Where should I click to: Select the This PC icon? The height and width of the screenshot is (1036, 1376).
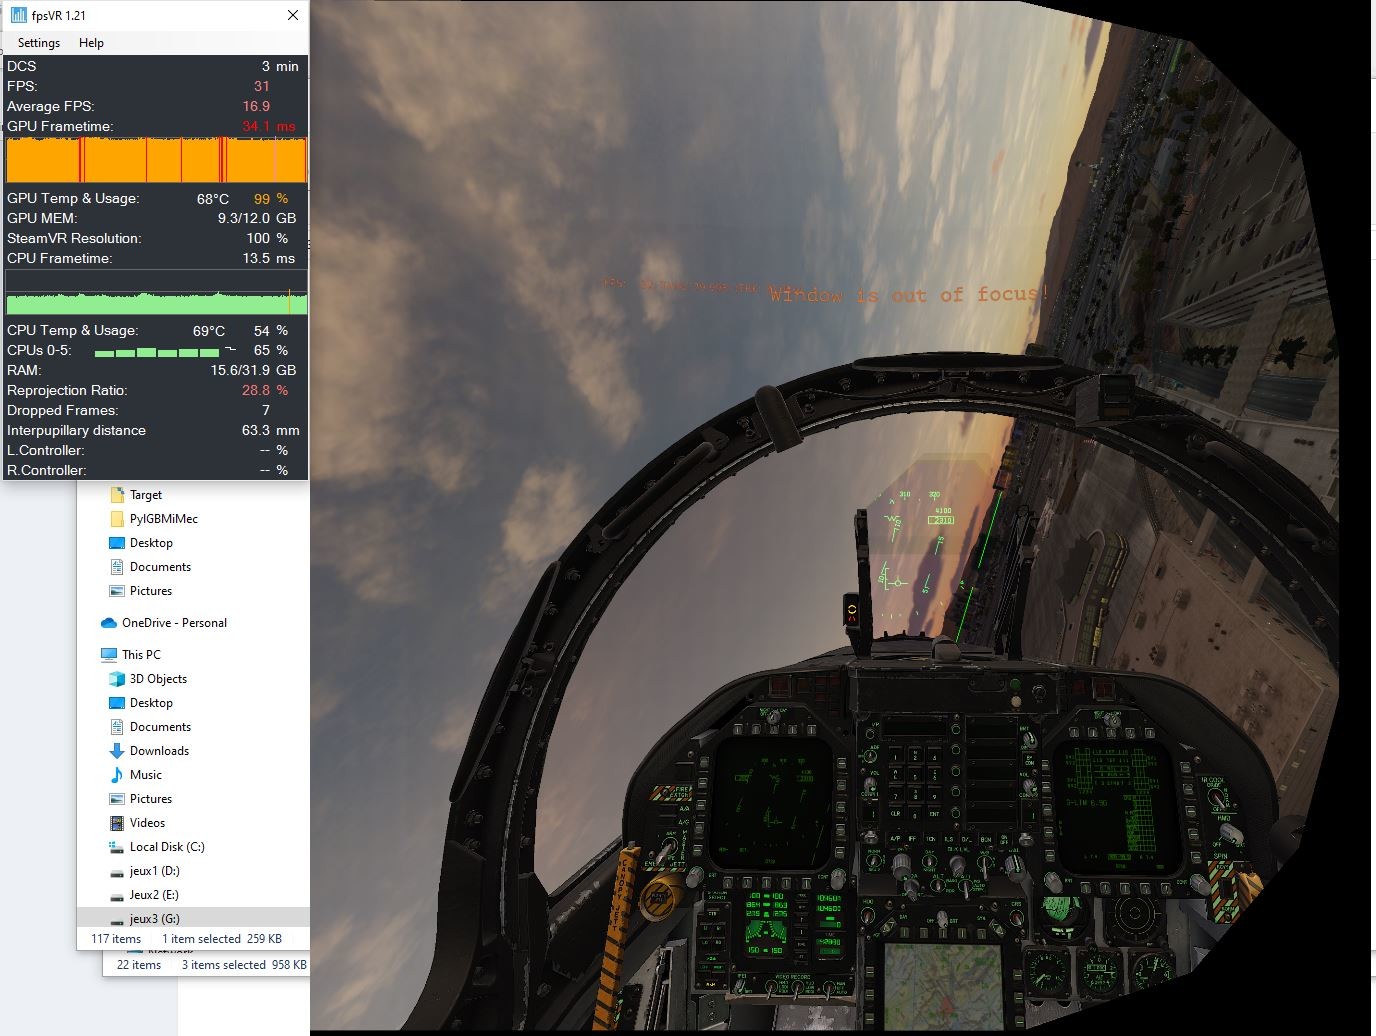[x=109, y=655]
